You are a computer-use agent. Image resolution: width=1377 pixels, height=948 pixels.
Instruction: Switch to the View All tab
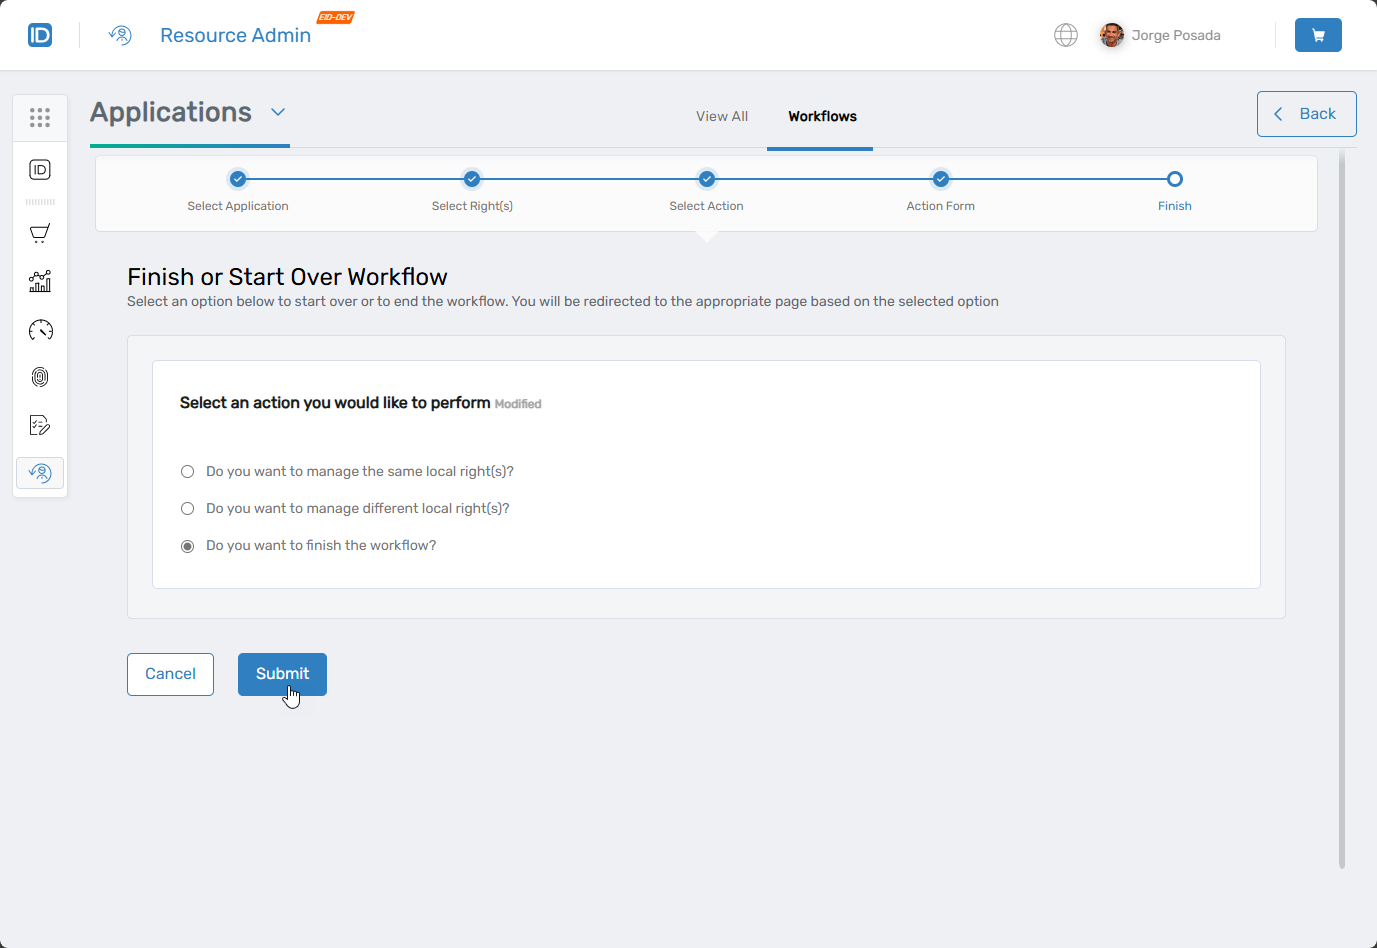point(721,116)
